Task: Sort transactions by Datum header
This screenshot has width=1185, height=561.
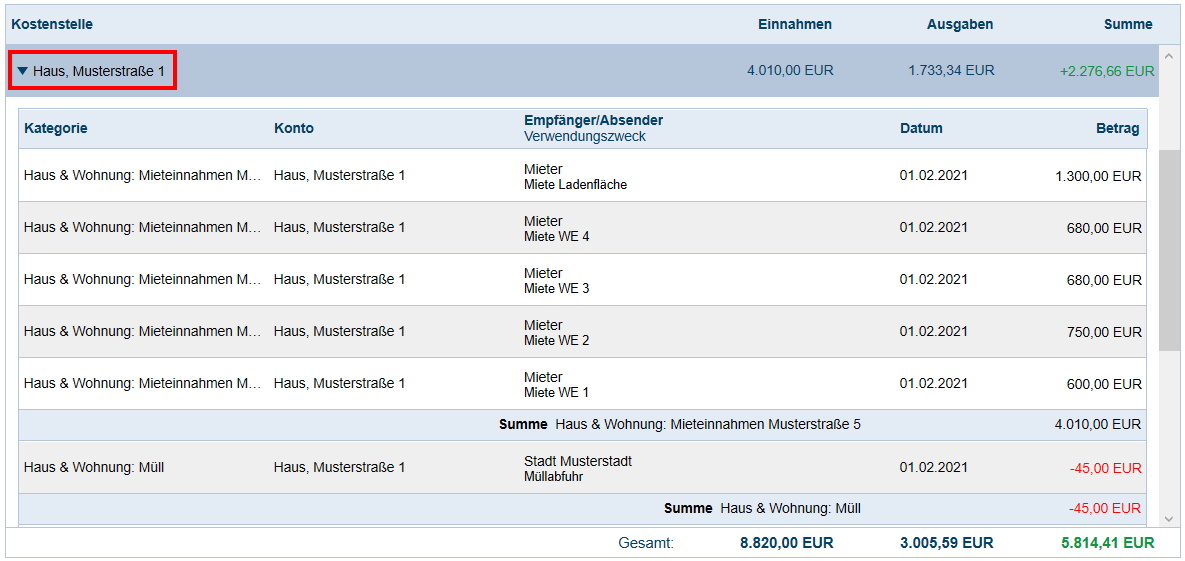Action: click(920, 128)
